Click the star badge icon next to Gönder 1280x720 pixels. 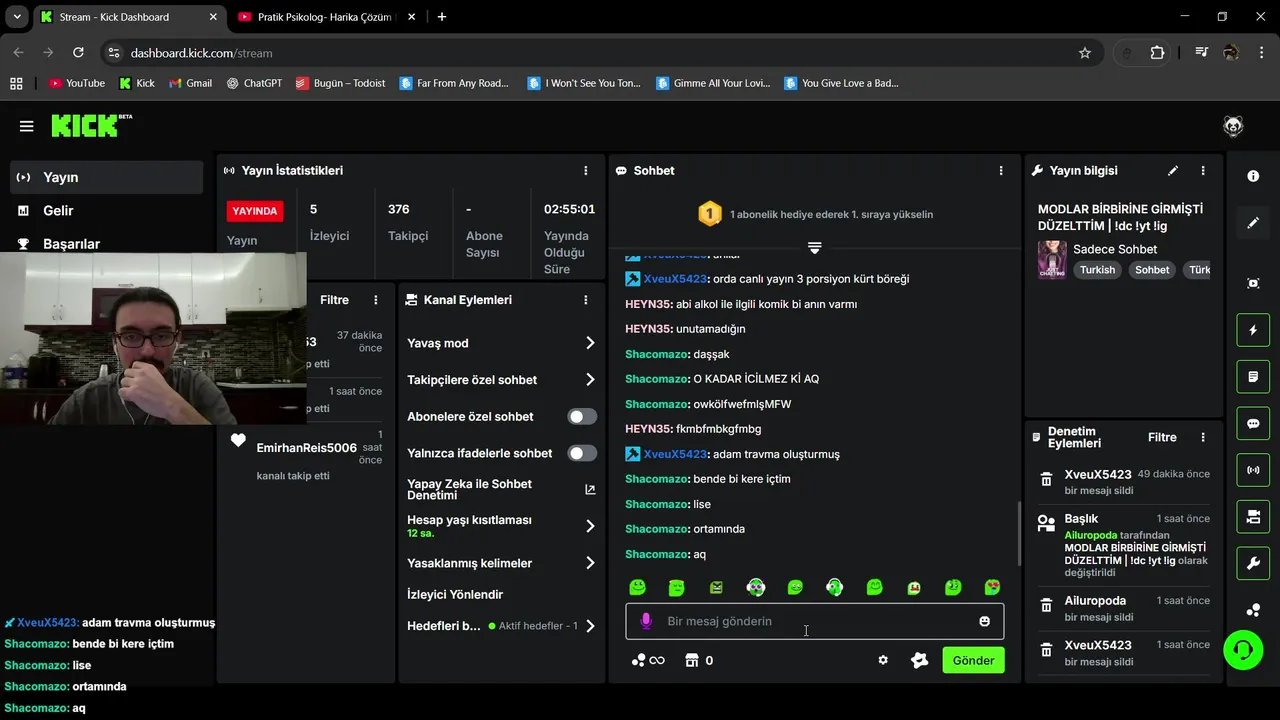click(x=920, y=660)
